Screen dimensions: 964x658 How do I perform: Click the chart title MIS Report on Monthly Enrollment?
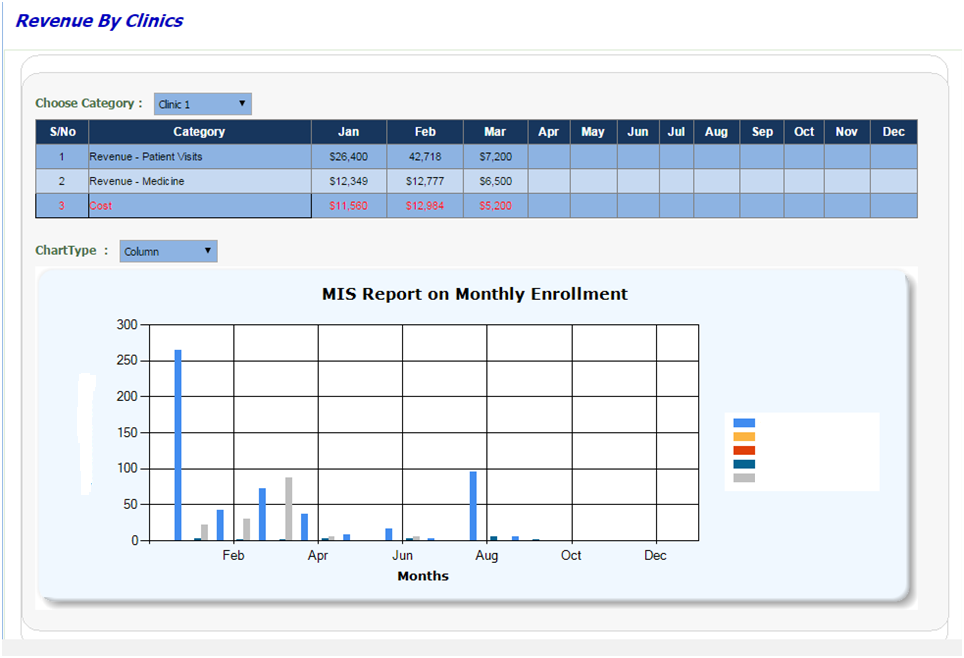(x=474, y=294)
